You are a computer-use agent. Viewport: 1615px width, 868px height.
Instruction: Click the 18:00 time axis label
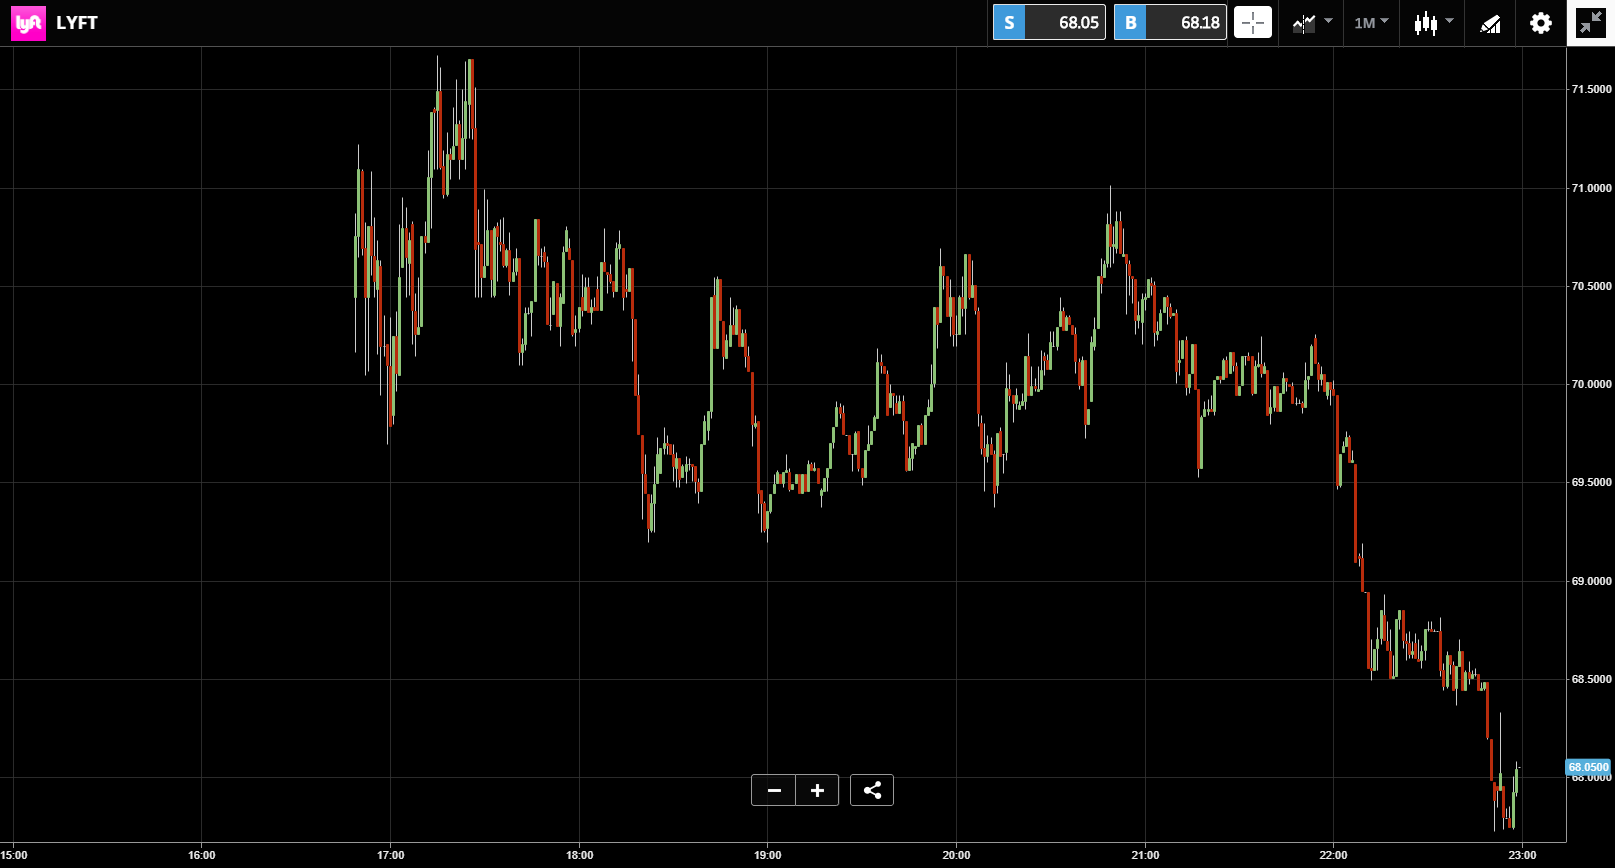pyautogui.click(x=580, y=855)
